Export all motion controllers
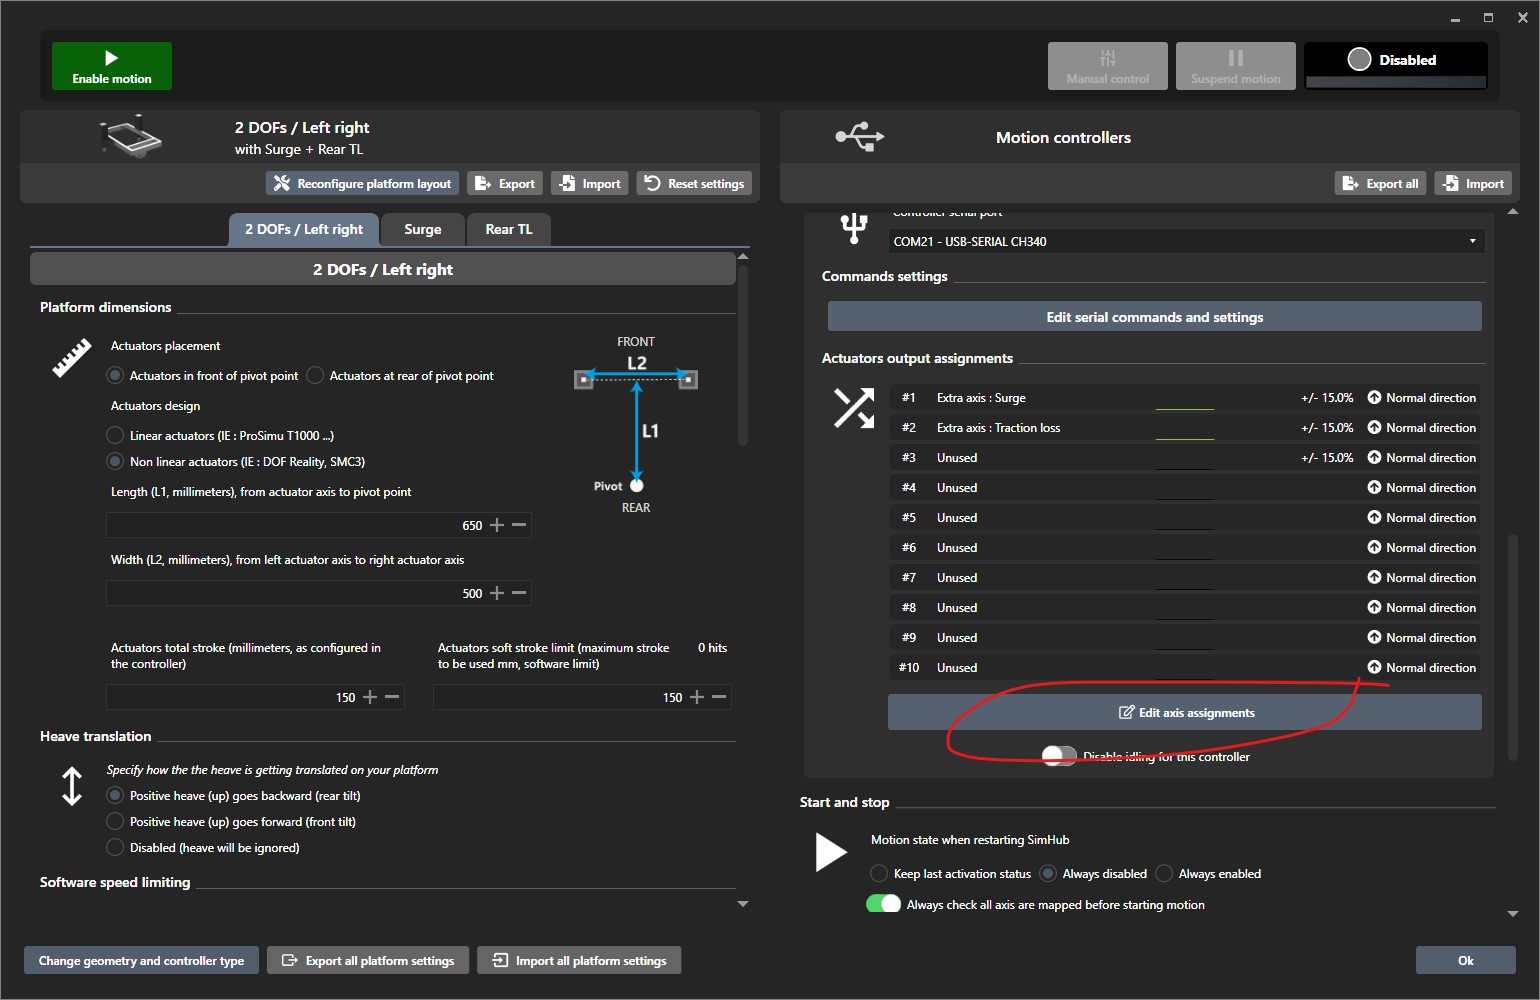 tap(1381, 183)
